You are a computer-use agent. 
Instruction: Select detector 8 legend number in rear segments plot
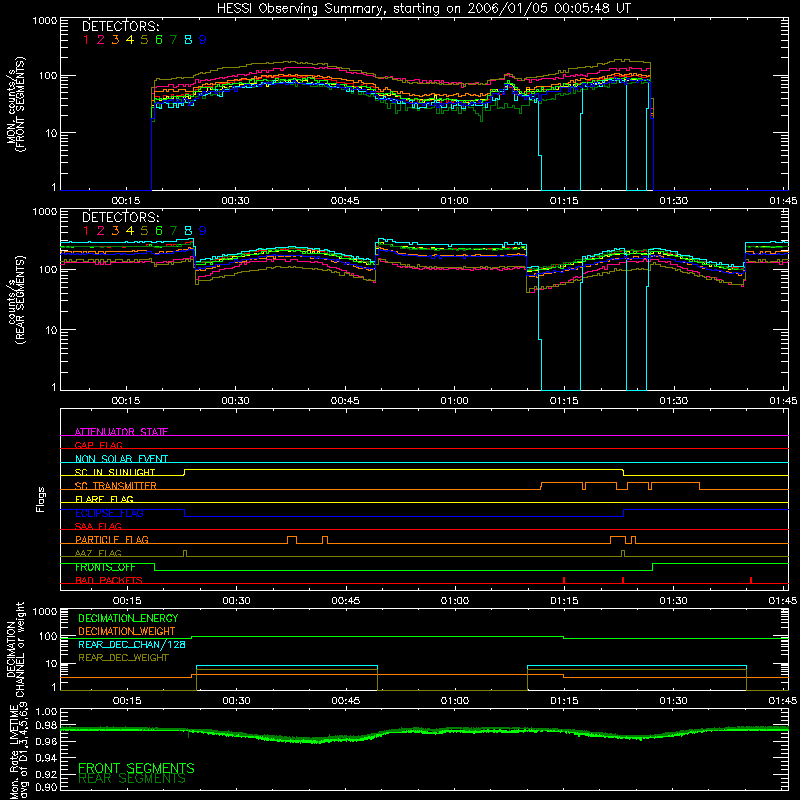click(x=188, y=231)
